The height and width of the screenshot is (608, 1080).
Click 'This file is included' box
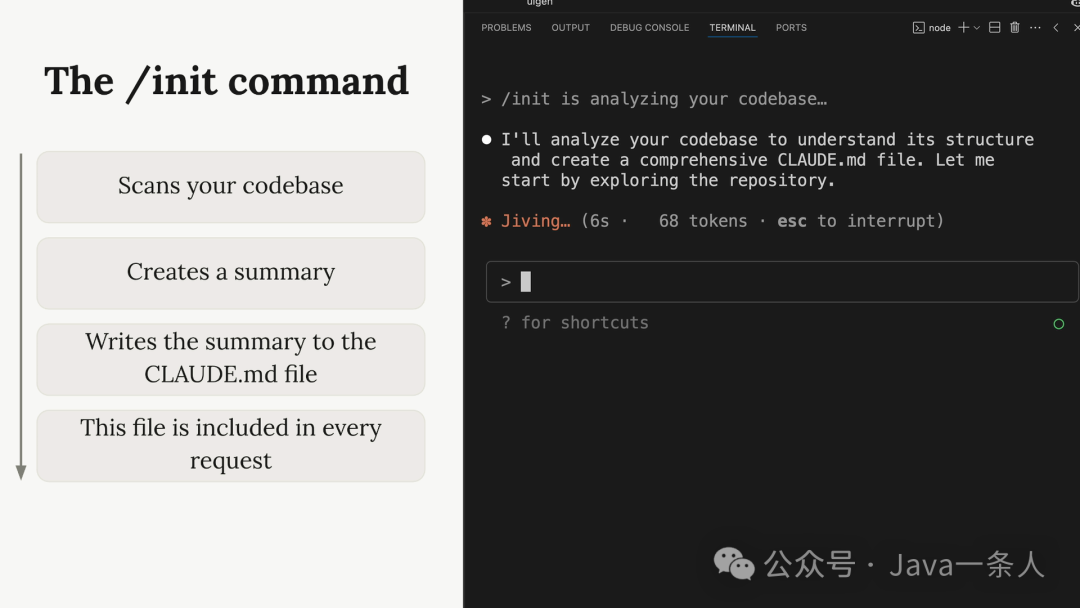click(231, 444)
